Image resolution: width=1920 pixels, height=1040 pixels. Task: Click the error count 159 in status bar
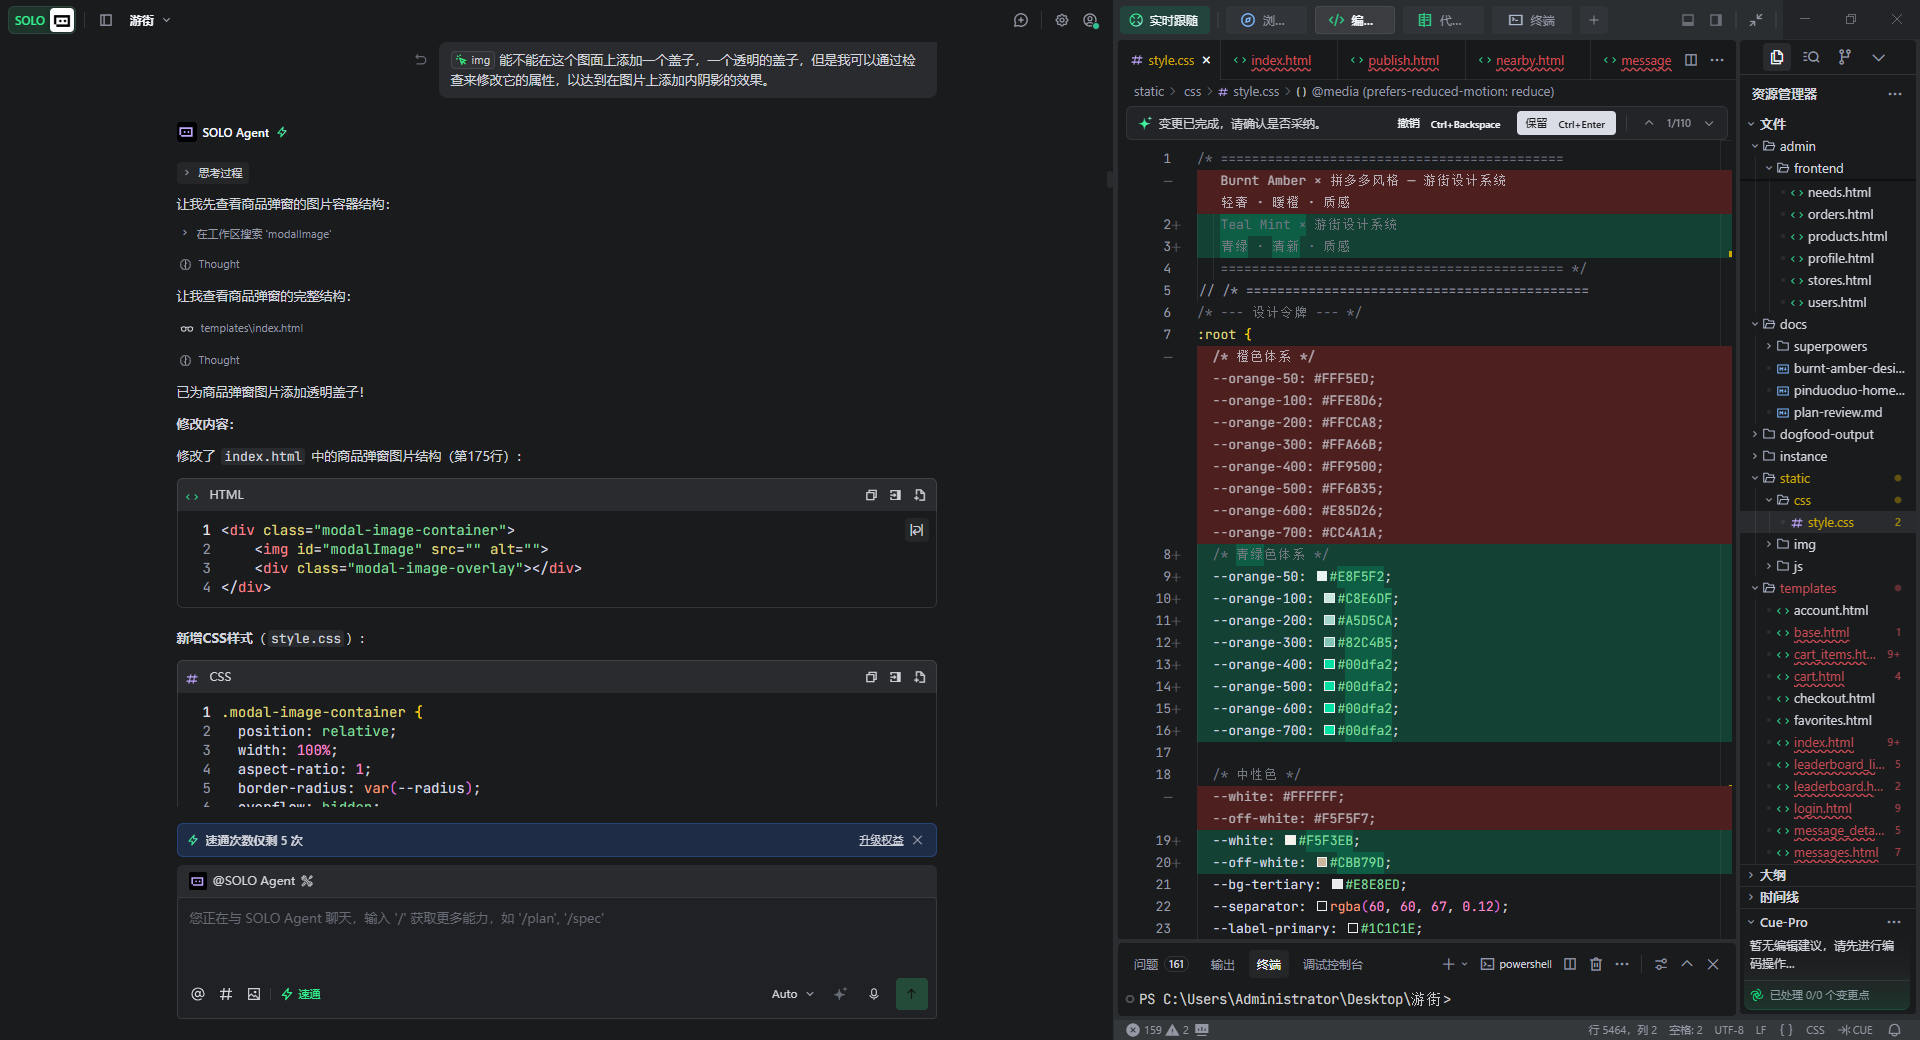tap(1144, 1030)
